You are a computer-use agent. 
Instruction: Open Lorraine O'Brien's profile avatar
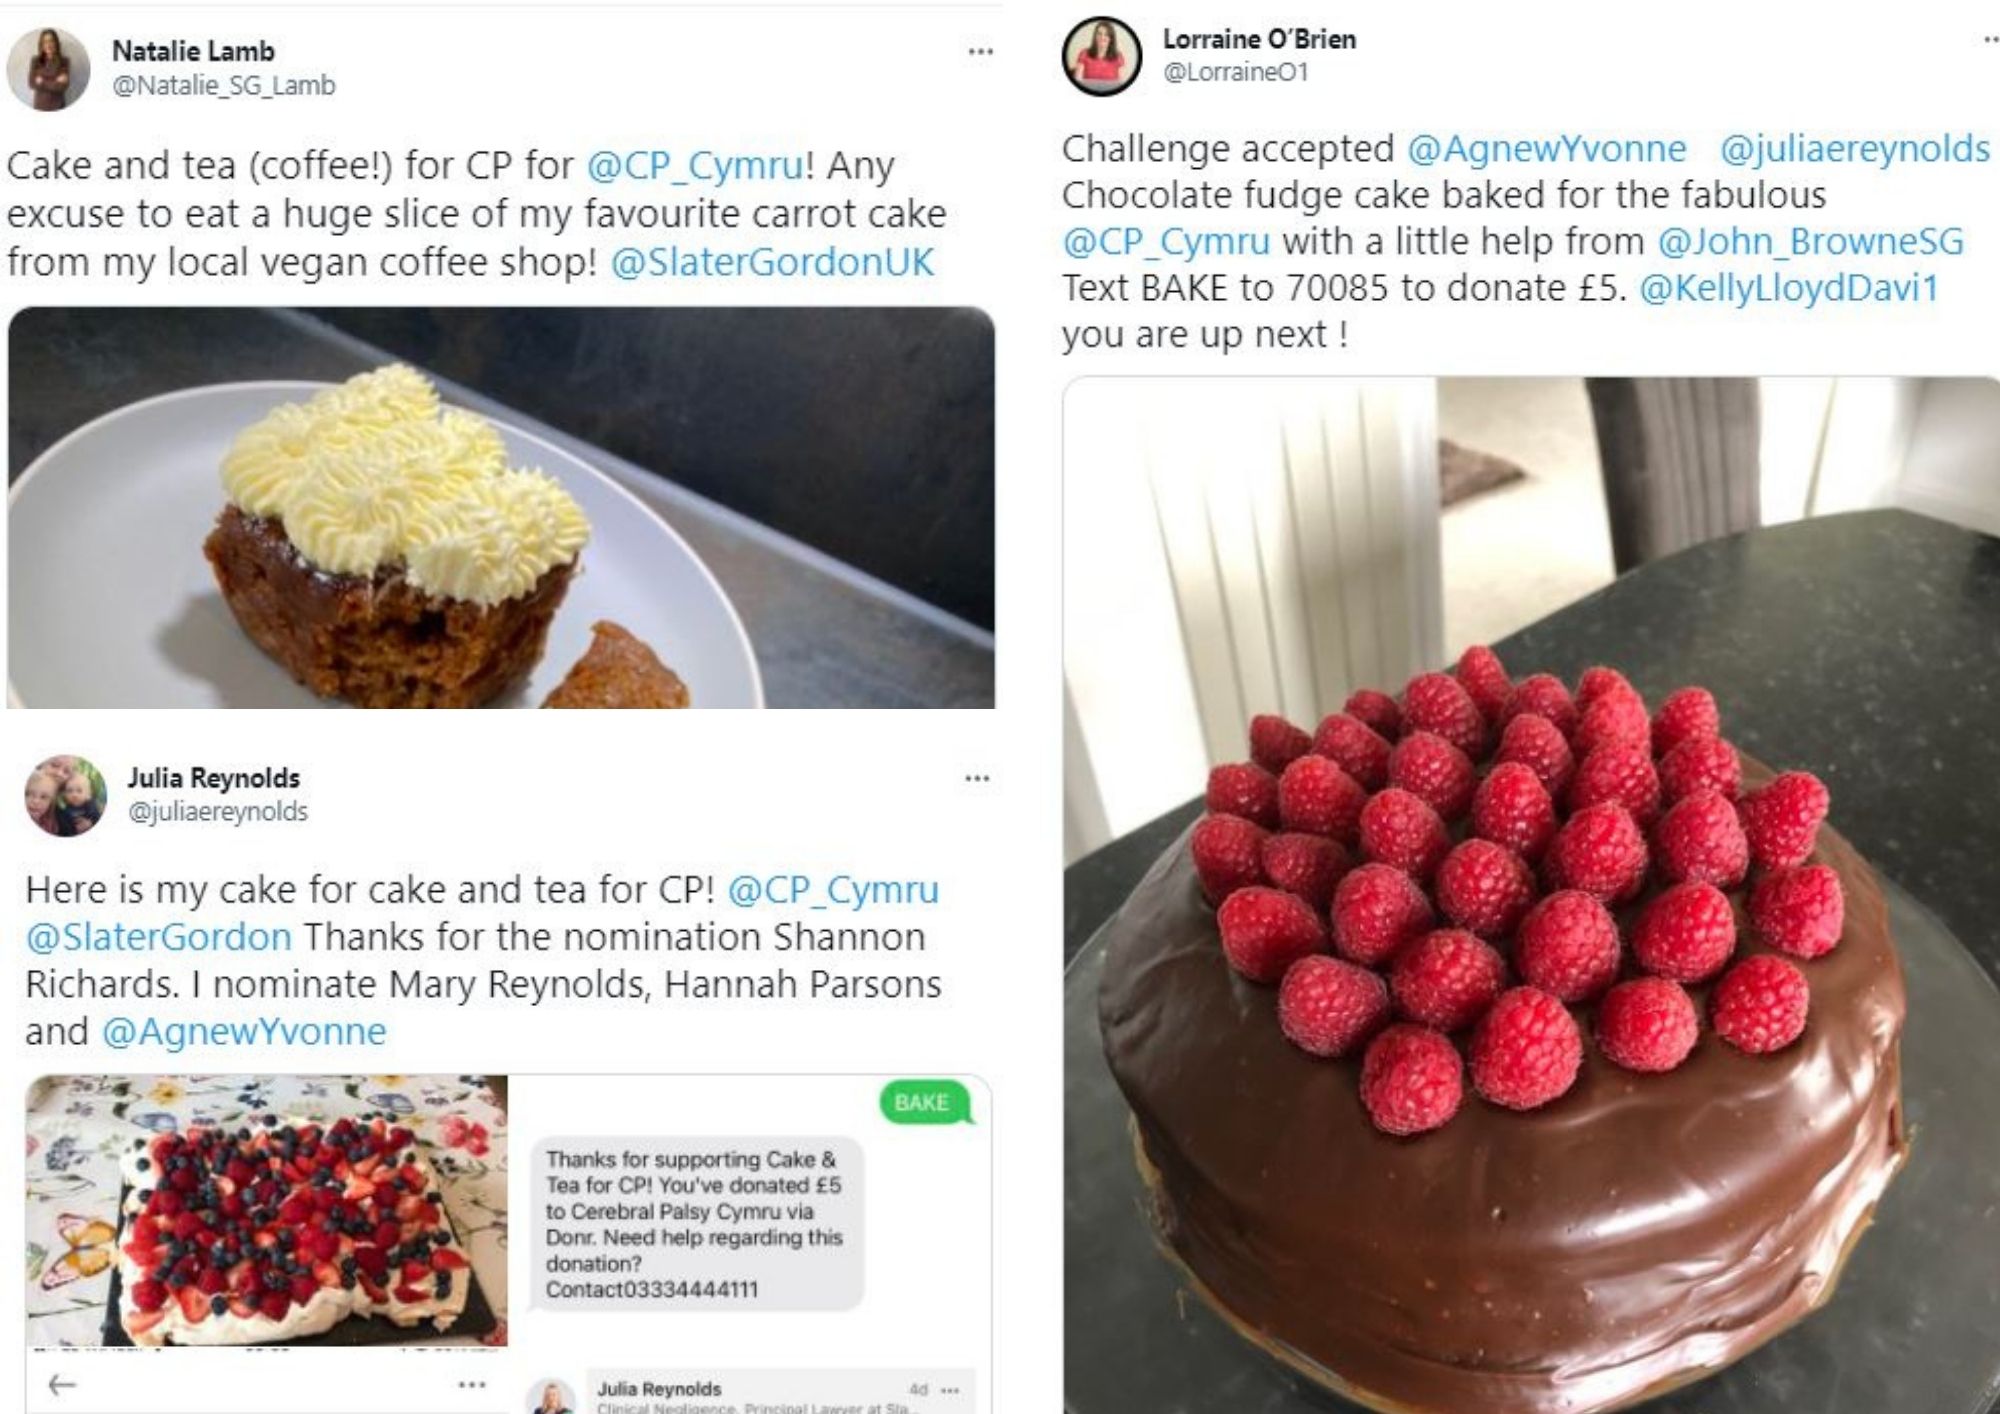pyautogui.click(x=1101, y=56)
